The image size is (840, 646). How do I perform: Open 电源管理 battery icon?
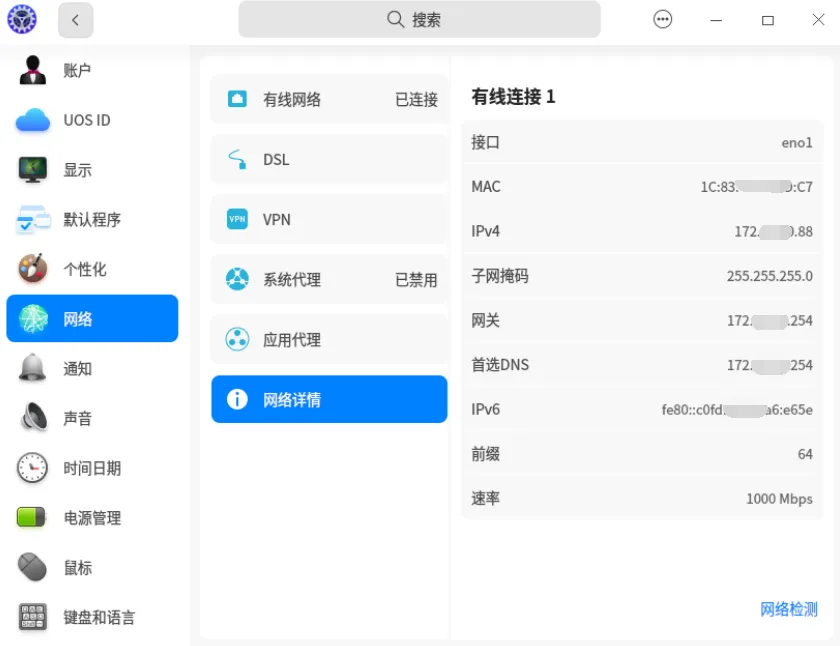31,517
